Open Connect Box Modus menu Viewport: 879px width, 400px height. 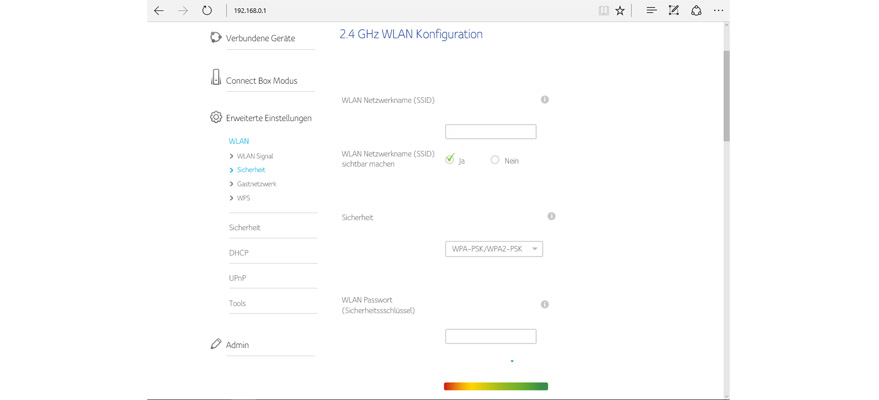pos(261,80)
